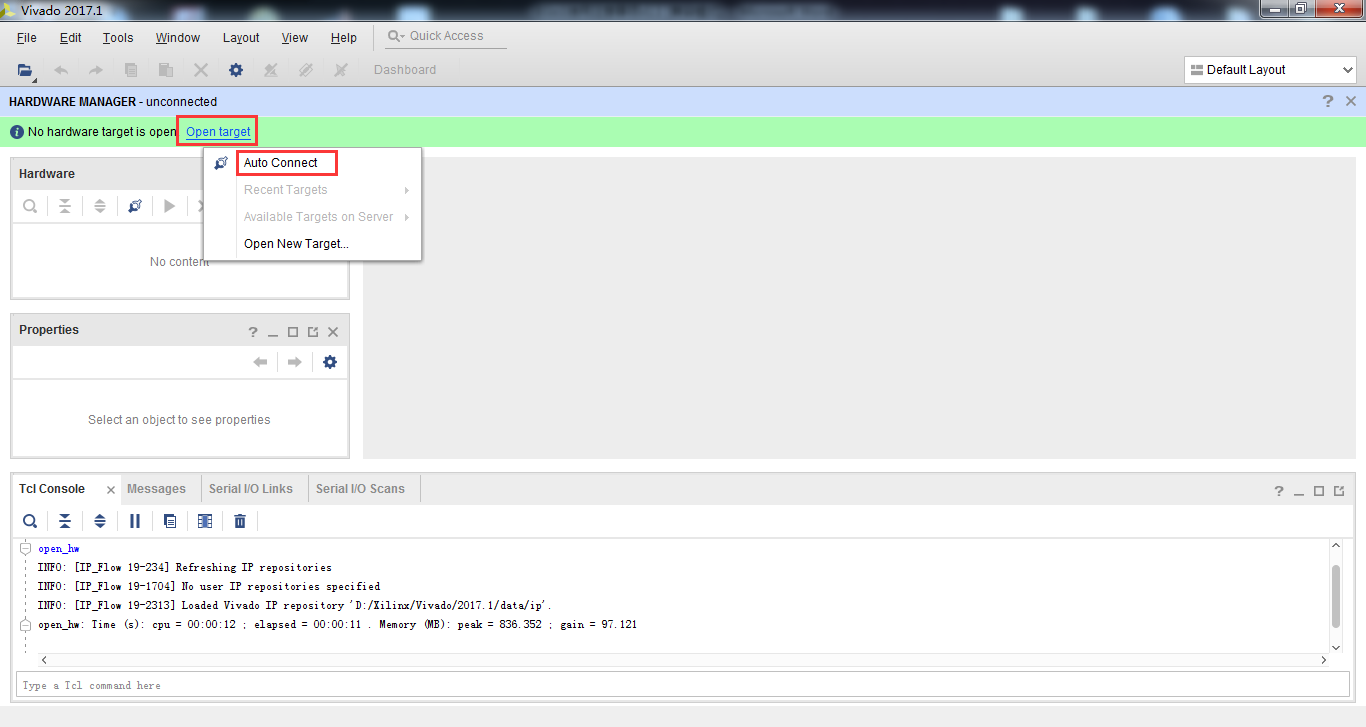Screen dimensions: 1366x727
Task: Go to previous object in Properties panel
Action: click(260, 362)
